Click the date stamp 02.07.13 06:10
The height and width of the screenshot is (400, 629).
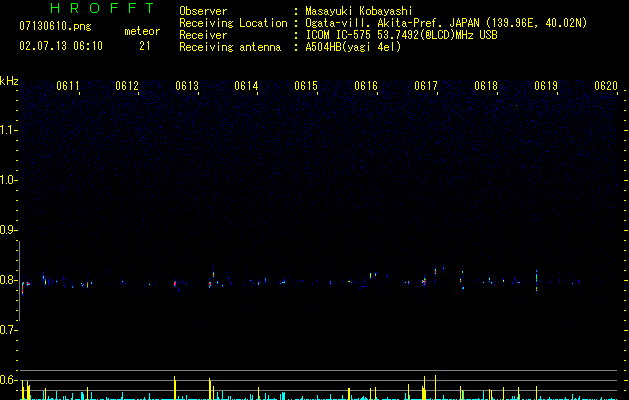pyautogui.click(x=61, y=46)
